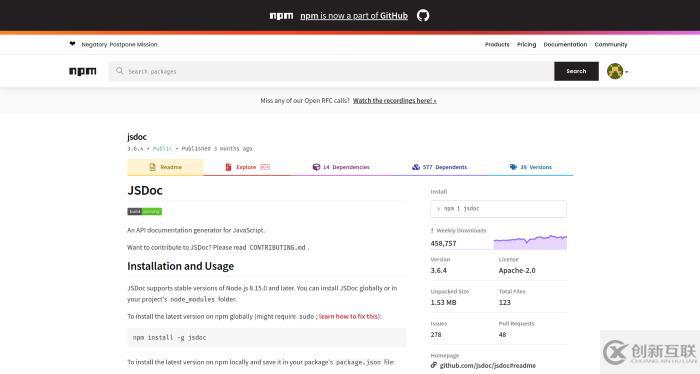Screen dimensions: 700x374
Task: Click the link icon beside homepage URL
Action: [x=433, y=365]
